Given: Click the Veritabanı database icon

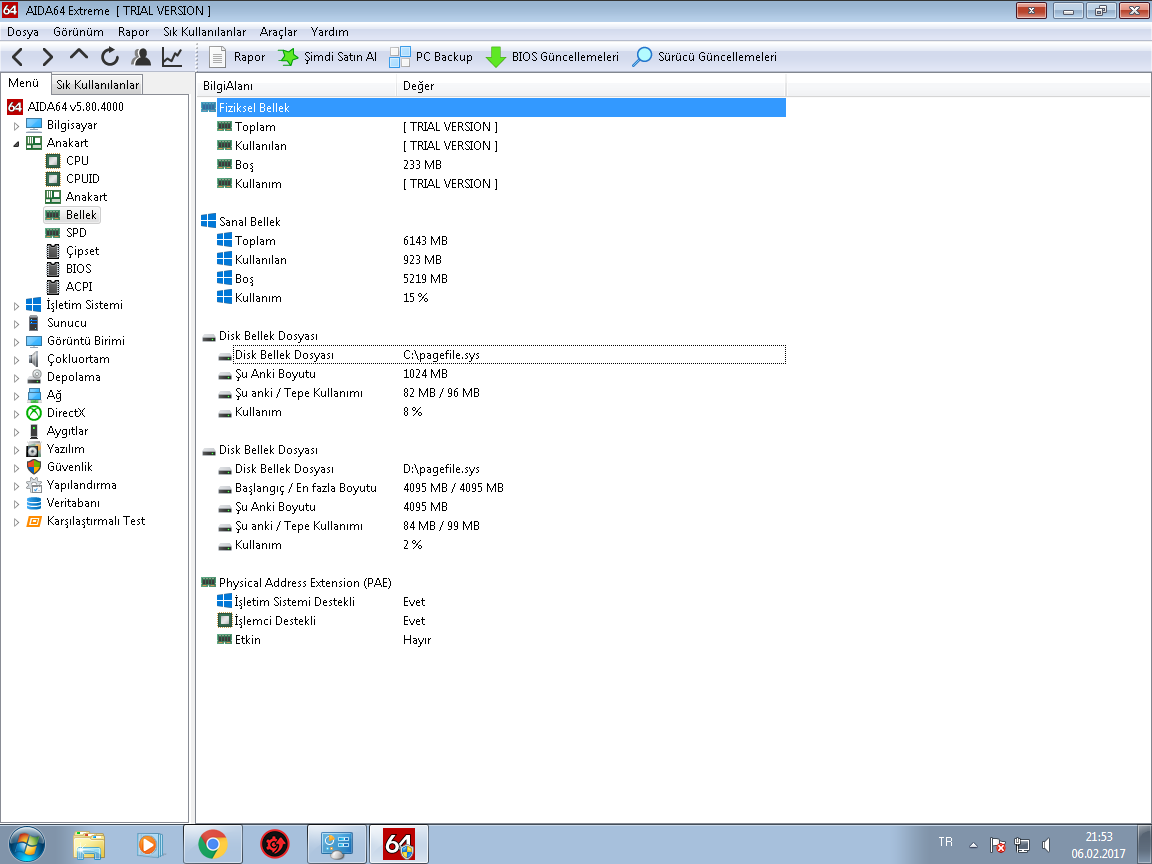Looking at the screenshot, I should (34, 503).
